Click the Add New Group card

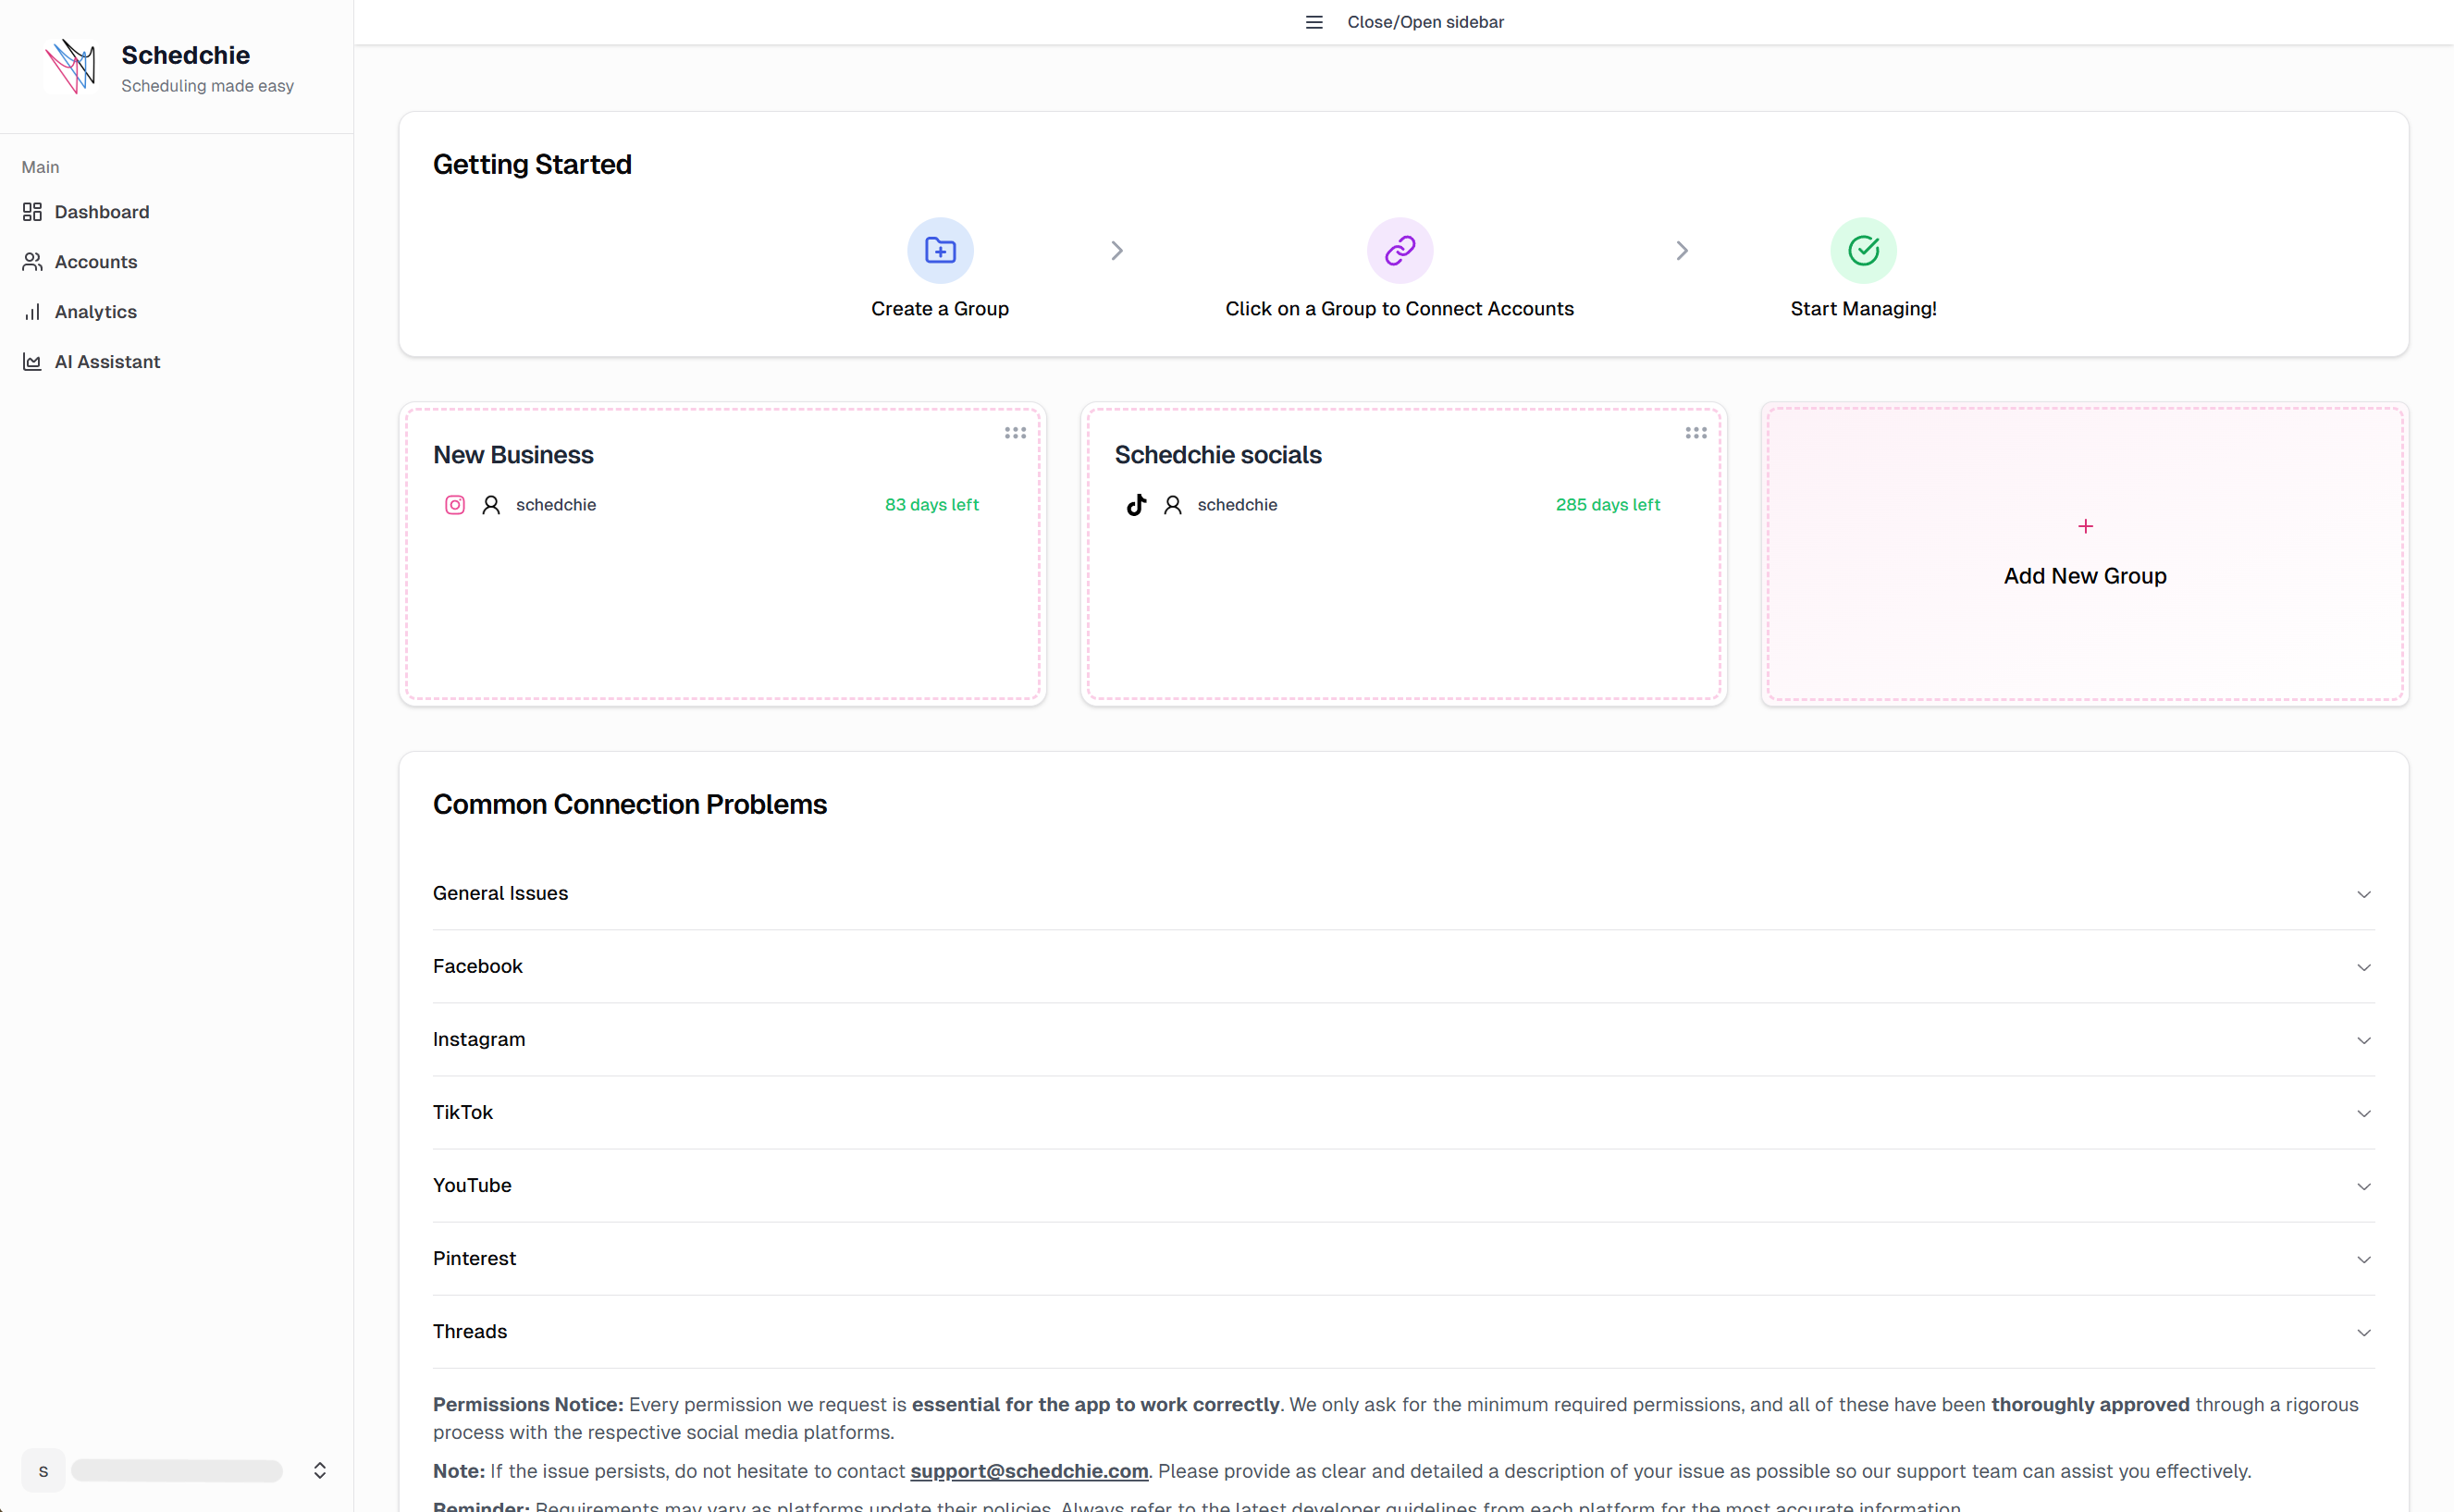[x=2085, y=554]
